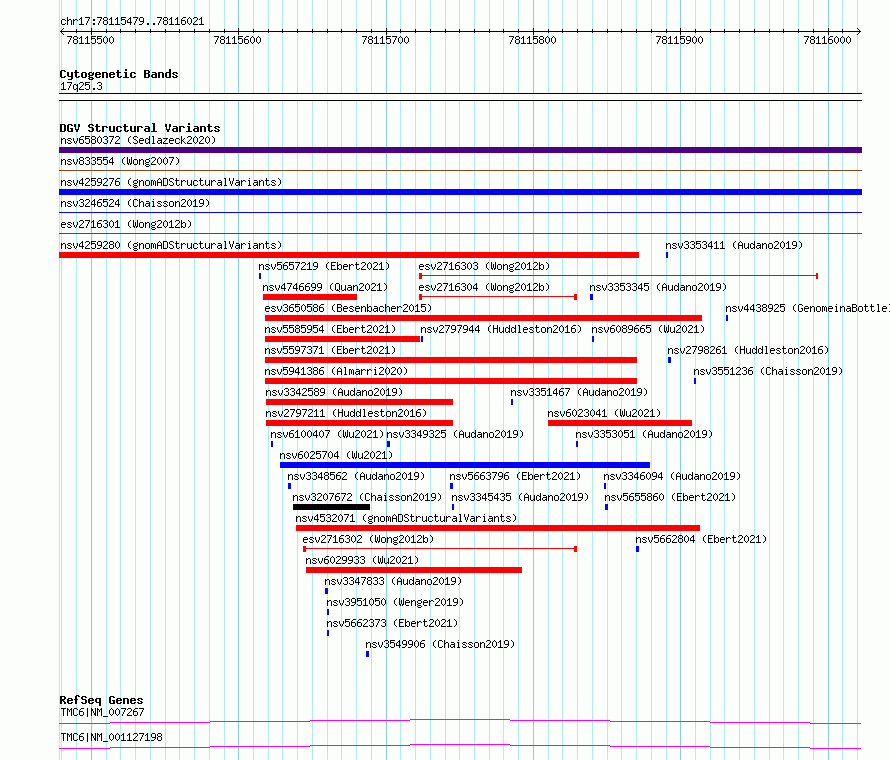Click esv2716301 (Wong2012b) label
Screen dimensions: 890x760
point(126,224)
